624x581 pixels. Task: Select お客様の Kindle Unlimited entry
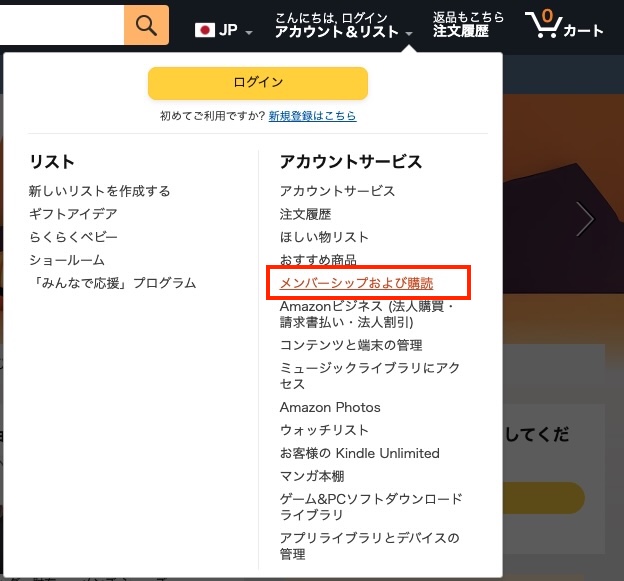pos(359,453)
